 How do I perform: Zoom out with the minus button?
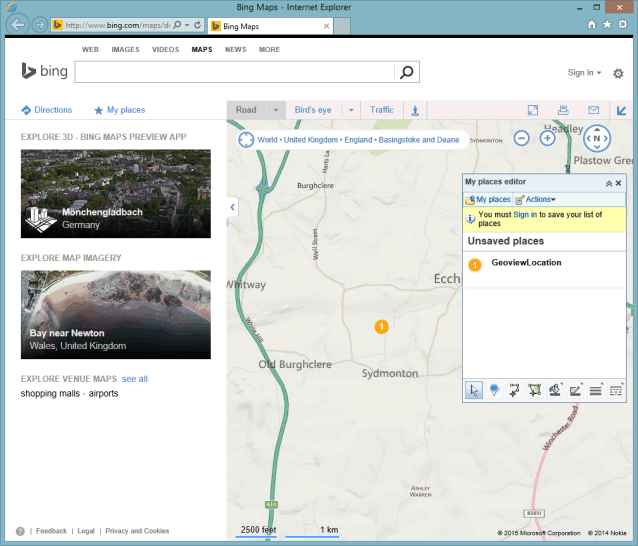(521, 138)
